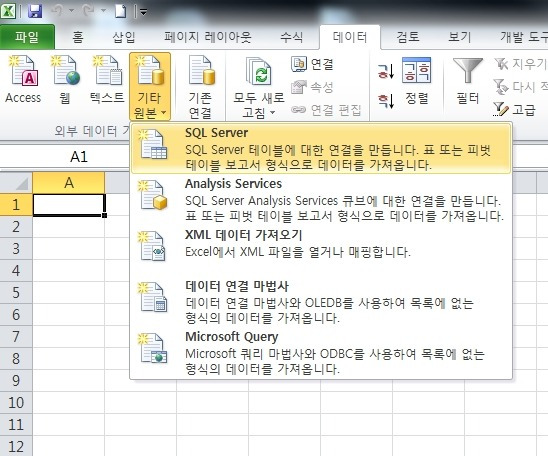This screenshot has height=456, width=548.
Task: Select row 8 header
Action: pyautogui.click(x=16, y=359)
